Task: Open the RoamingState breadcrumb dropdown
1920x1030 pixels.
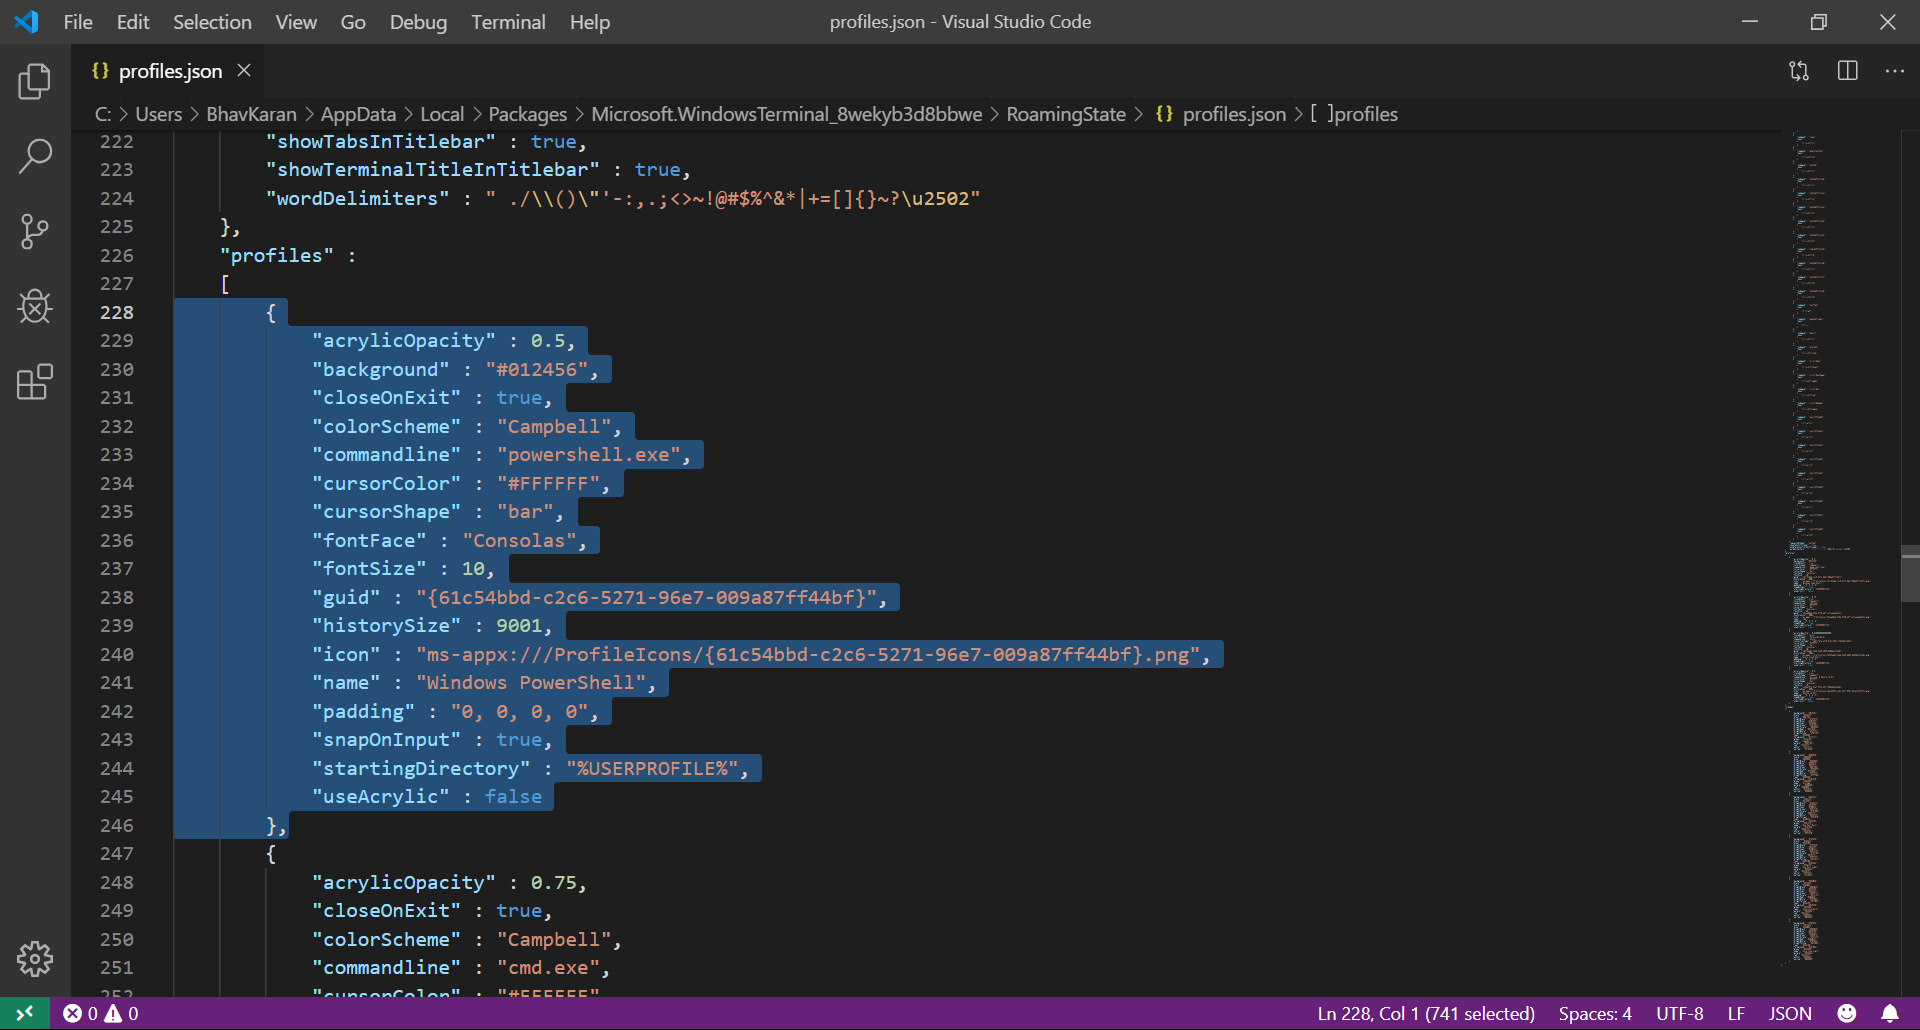Action: click(x=1066, y=114)
